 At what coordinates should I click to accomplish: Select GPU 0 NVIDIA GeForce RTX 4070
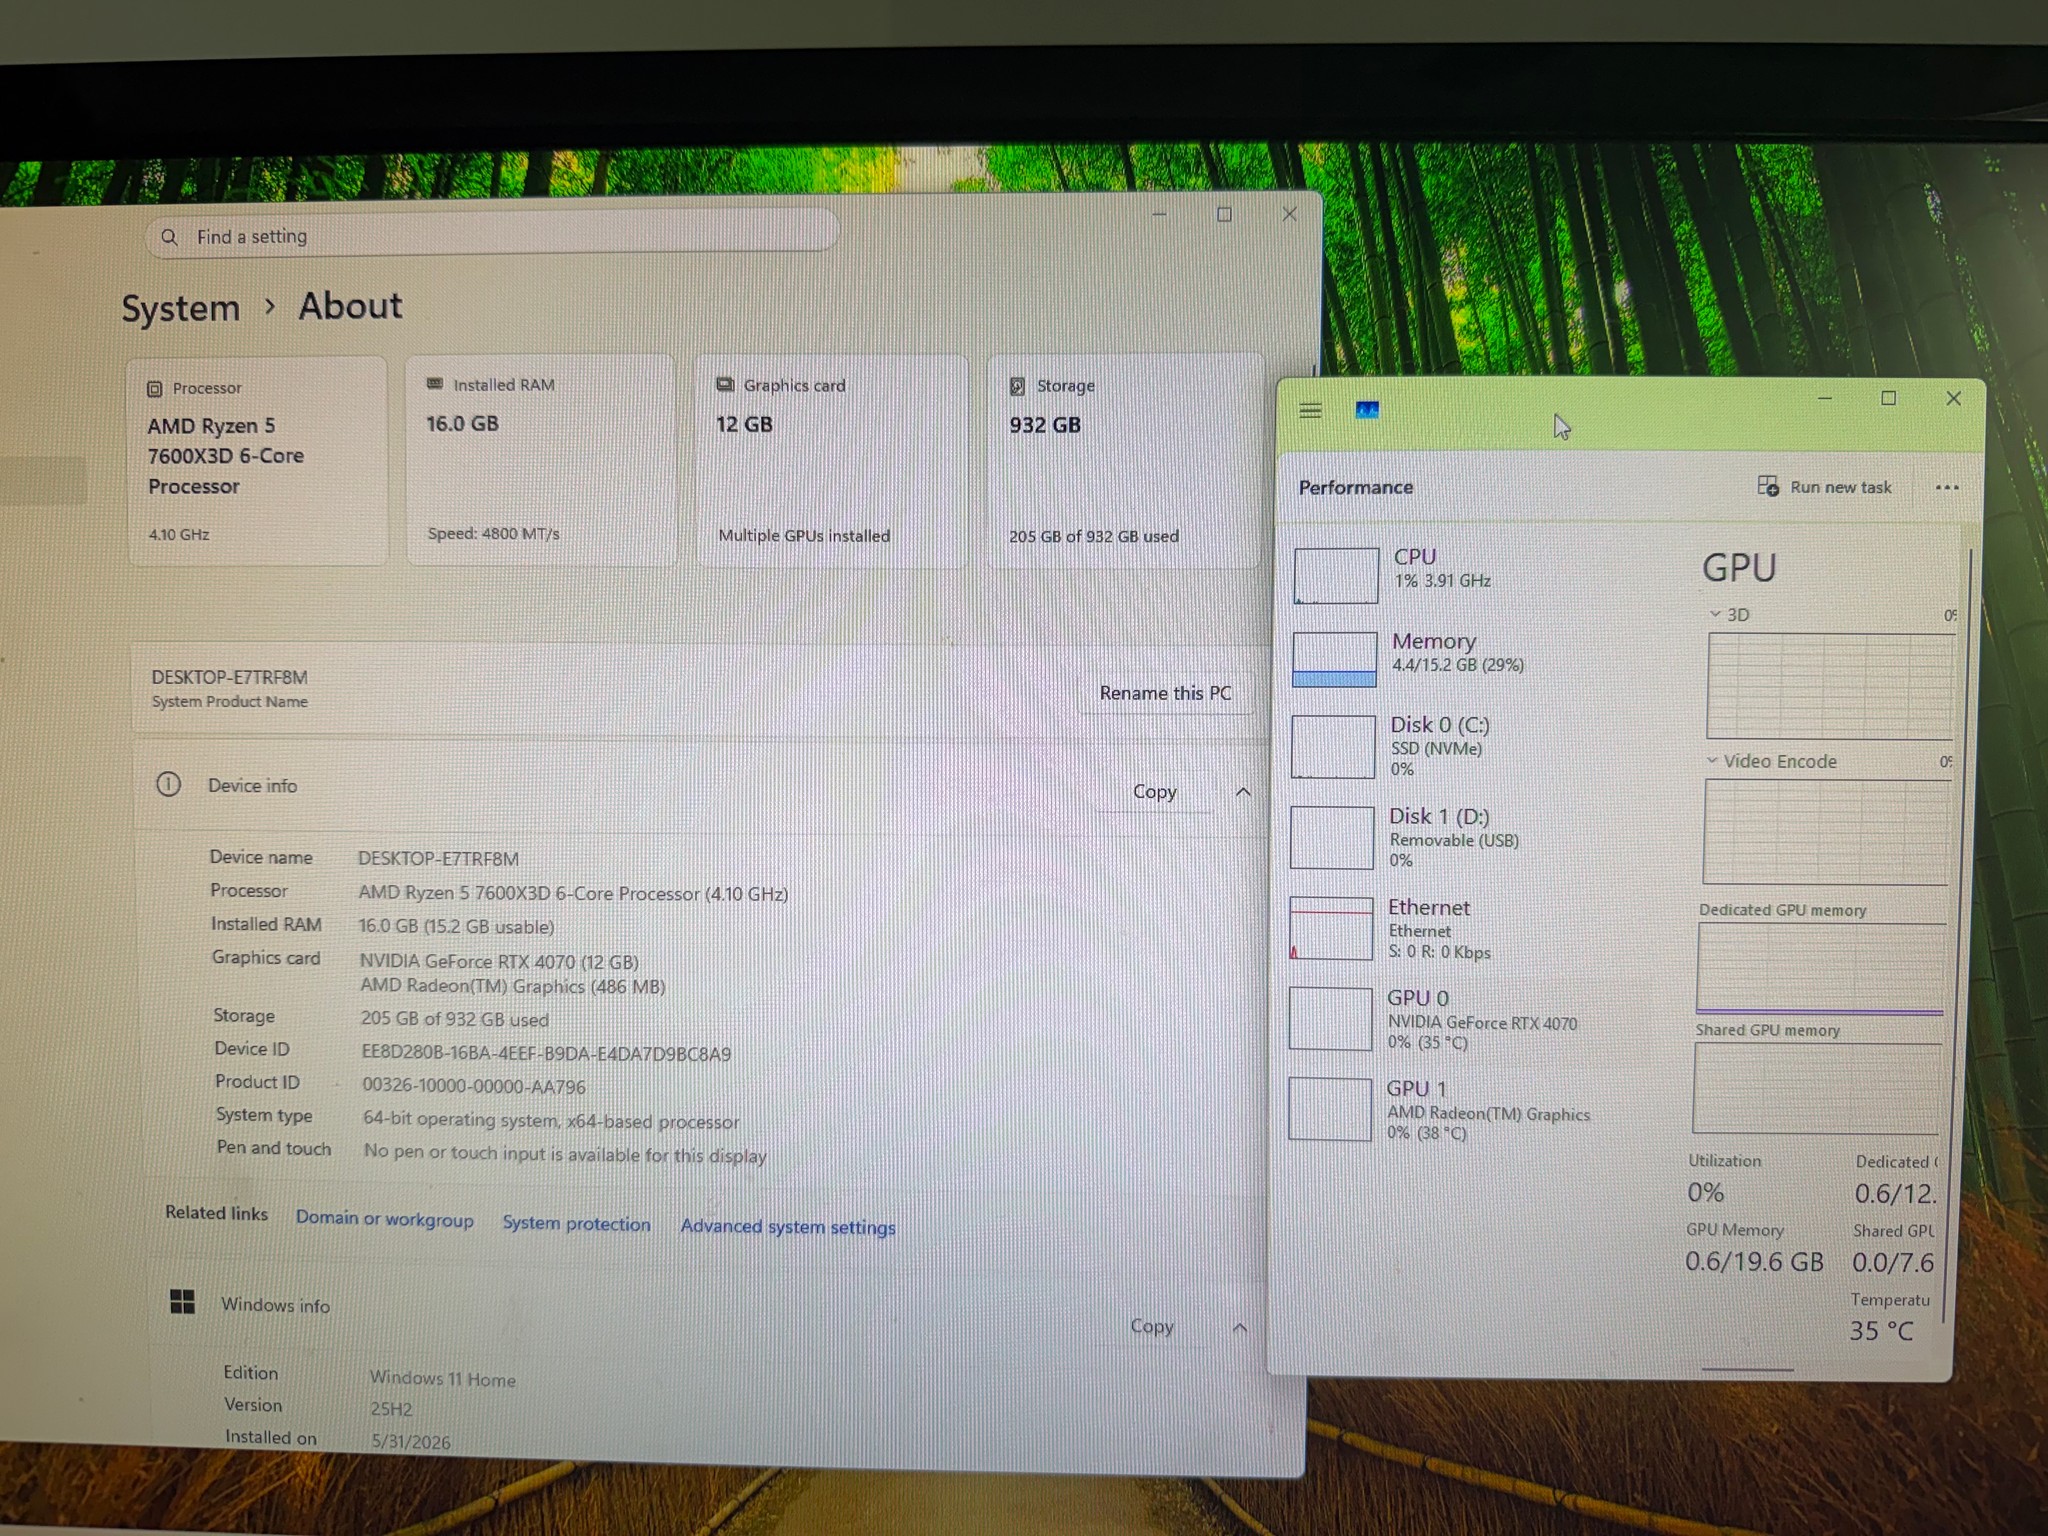pyautogui.click(x=1440, y=1019)
